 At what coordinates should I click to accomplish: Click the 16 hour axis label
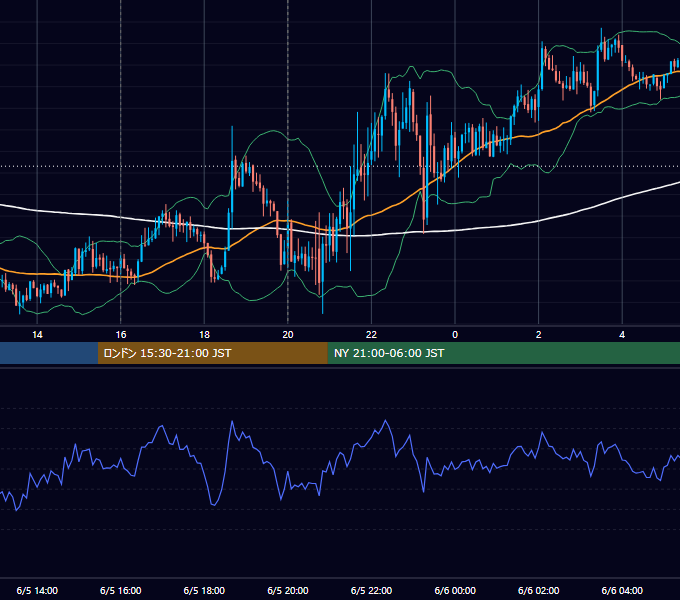[x=121, y=335]
